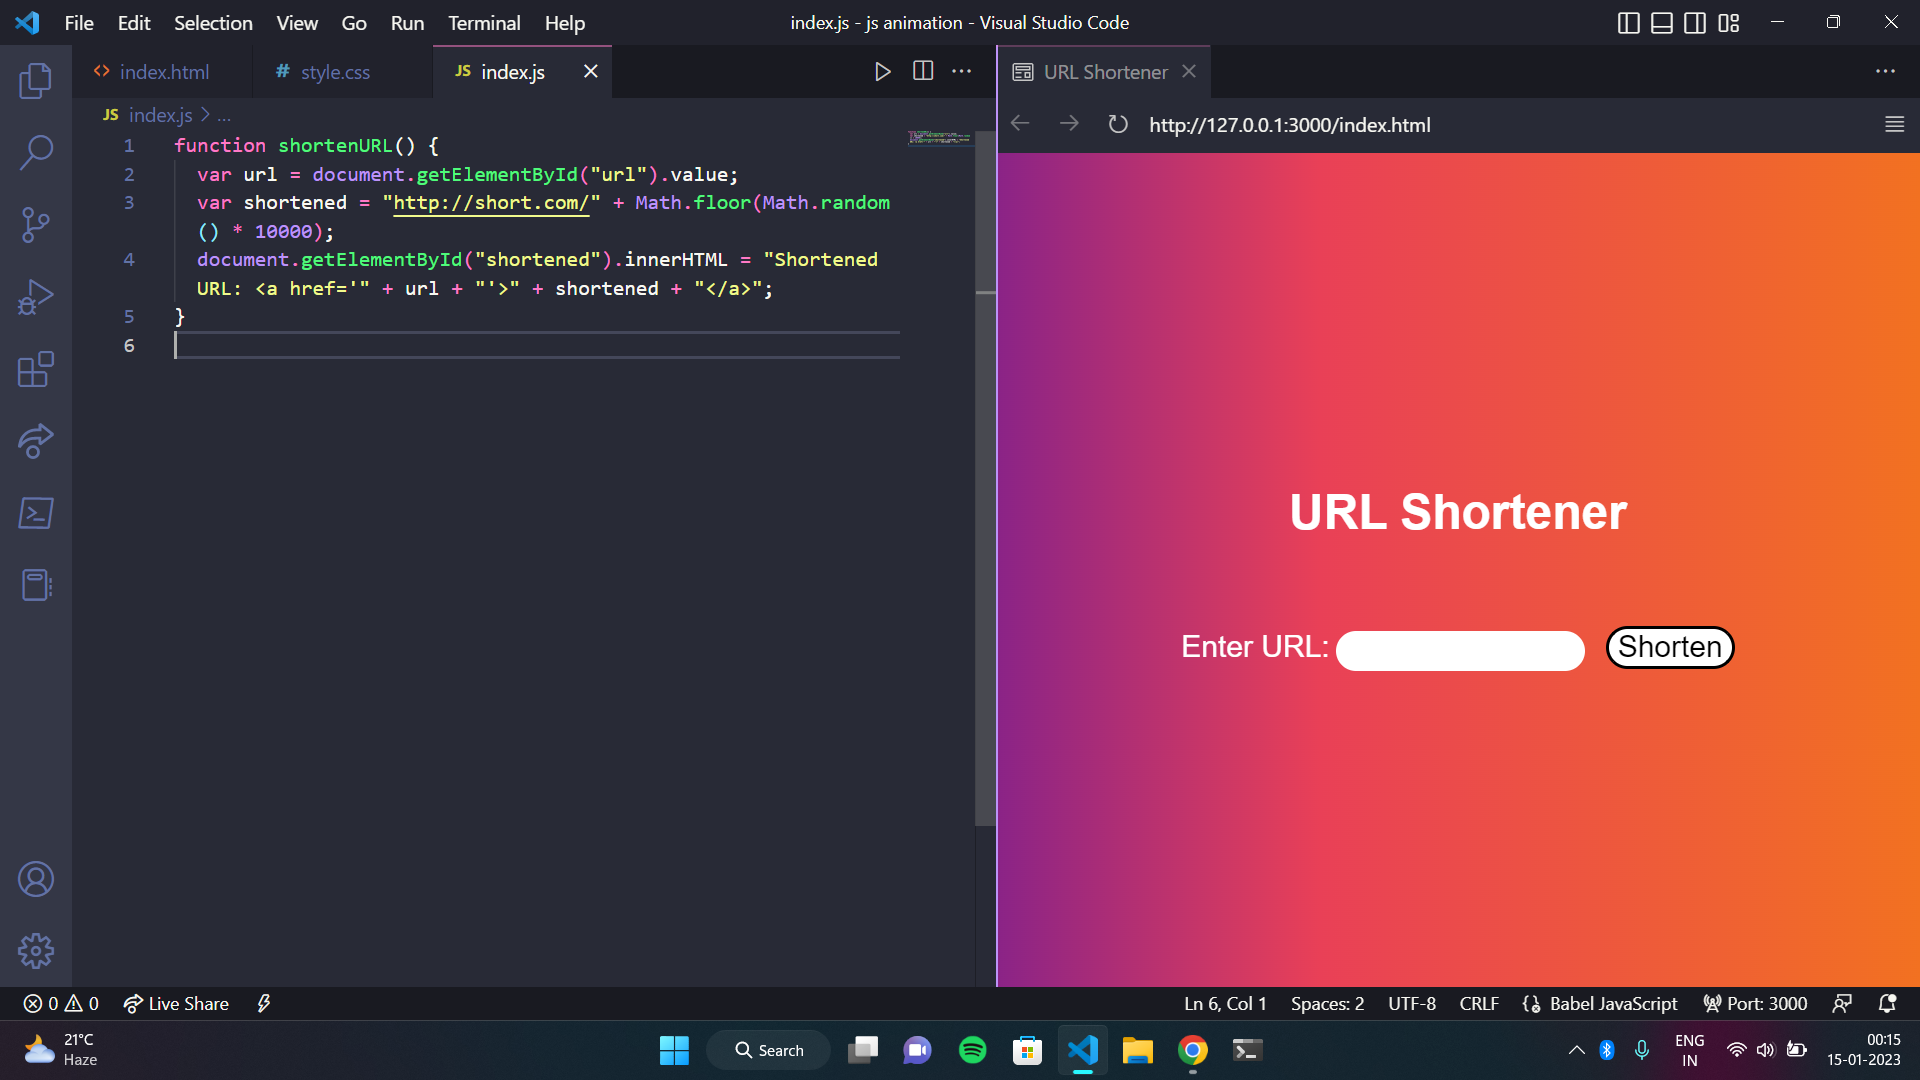This screenshot has width=1920, height=1080.
Task: Open the Explorer view in activity bar
Action: point(36,81)
